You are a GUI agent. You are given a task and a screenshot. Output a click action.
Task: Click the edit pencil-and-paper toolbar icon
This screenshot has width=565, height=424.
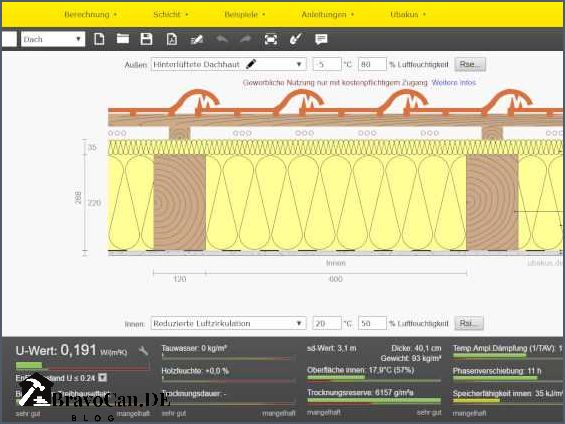[x=197, y=39]
